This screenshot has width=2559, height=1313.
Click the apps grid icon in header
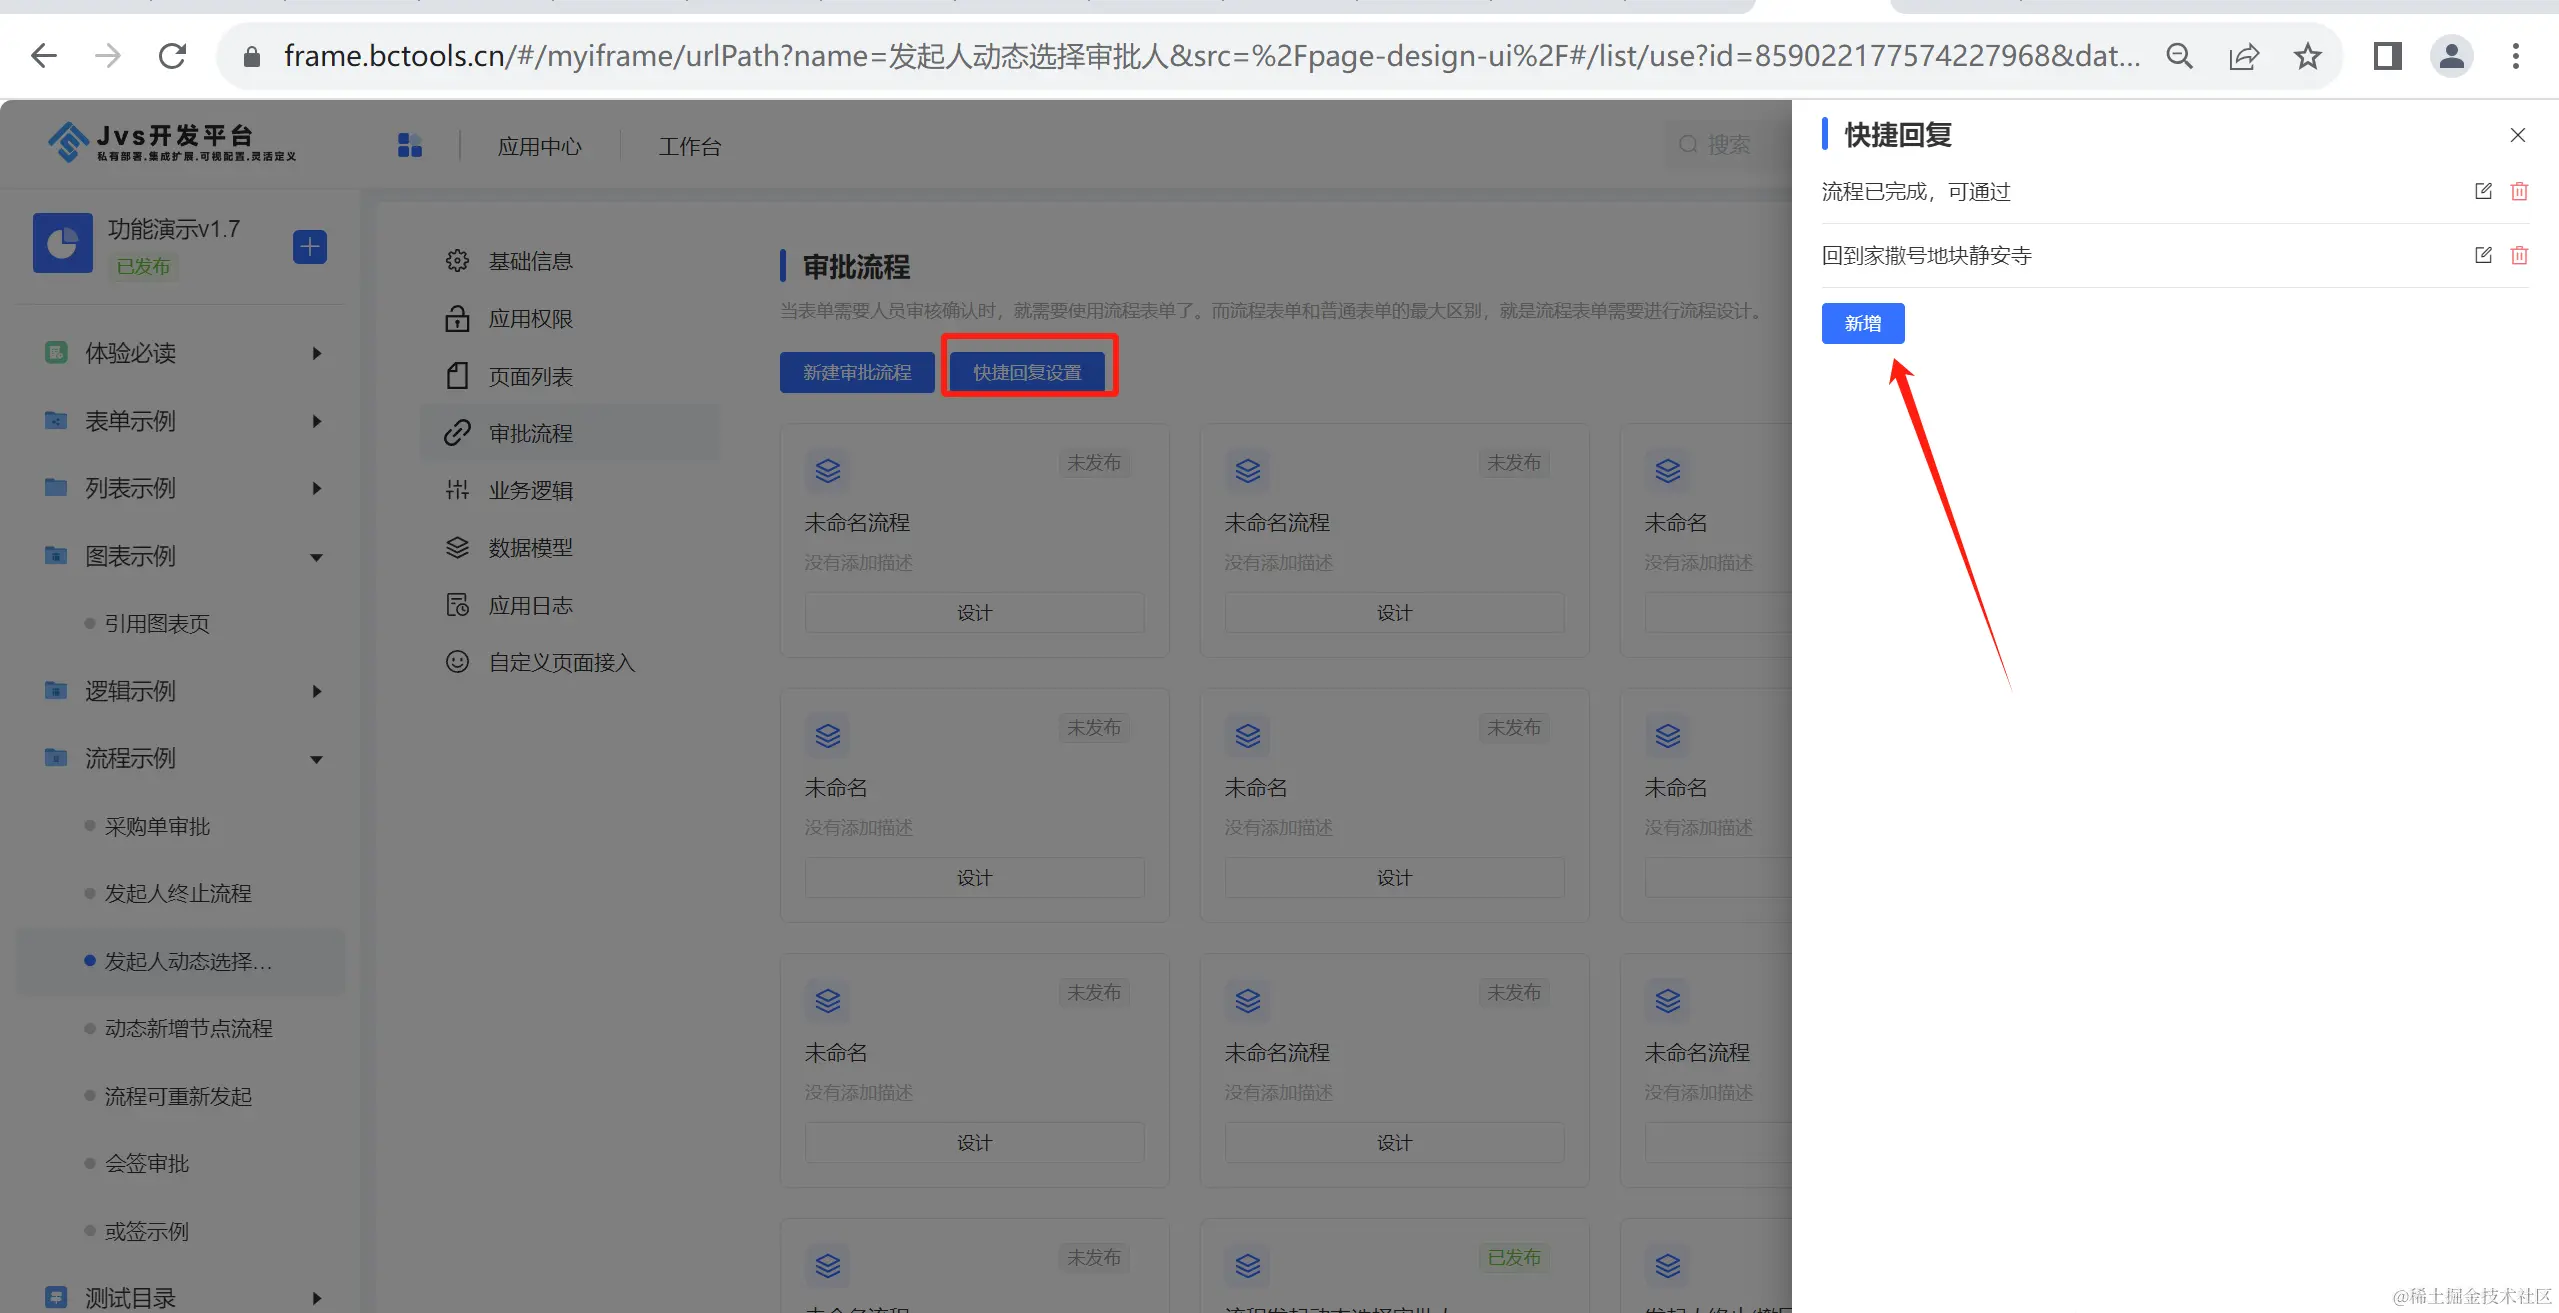tap(410, 146)
